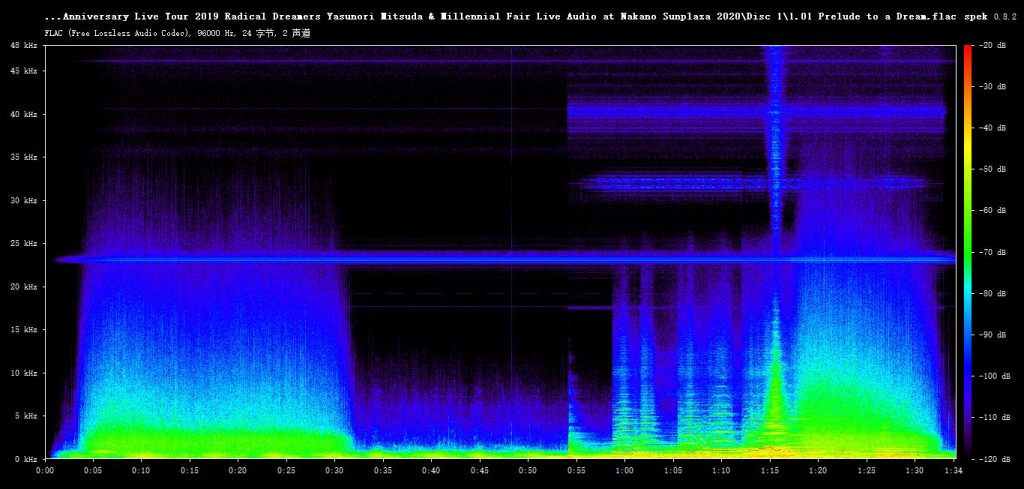Screen dimensions: 1024x489
Task: Click the 0:25 time axis label
Action: (286, 470)
